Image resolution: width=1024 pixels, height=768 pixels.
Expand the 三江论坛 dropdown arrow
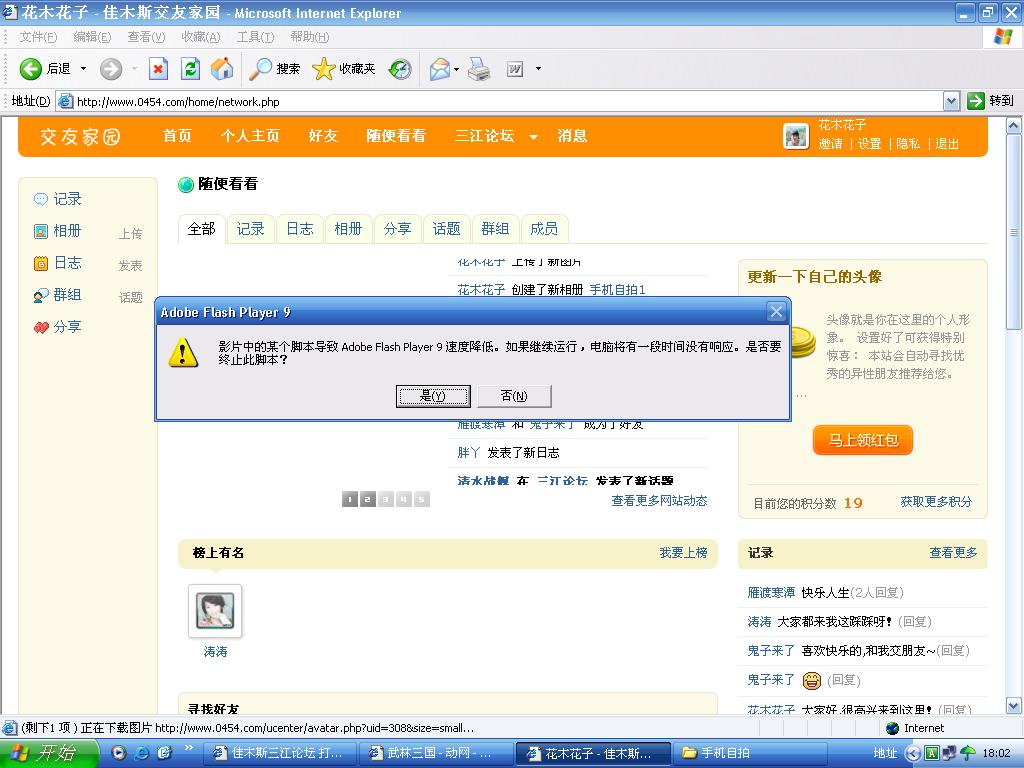tap(533, 137)
